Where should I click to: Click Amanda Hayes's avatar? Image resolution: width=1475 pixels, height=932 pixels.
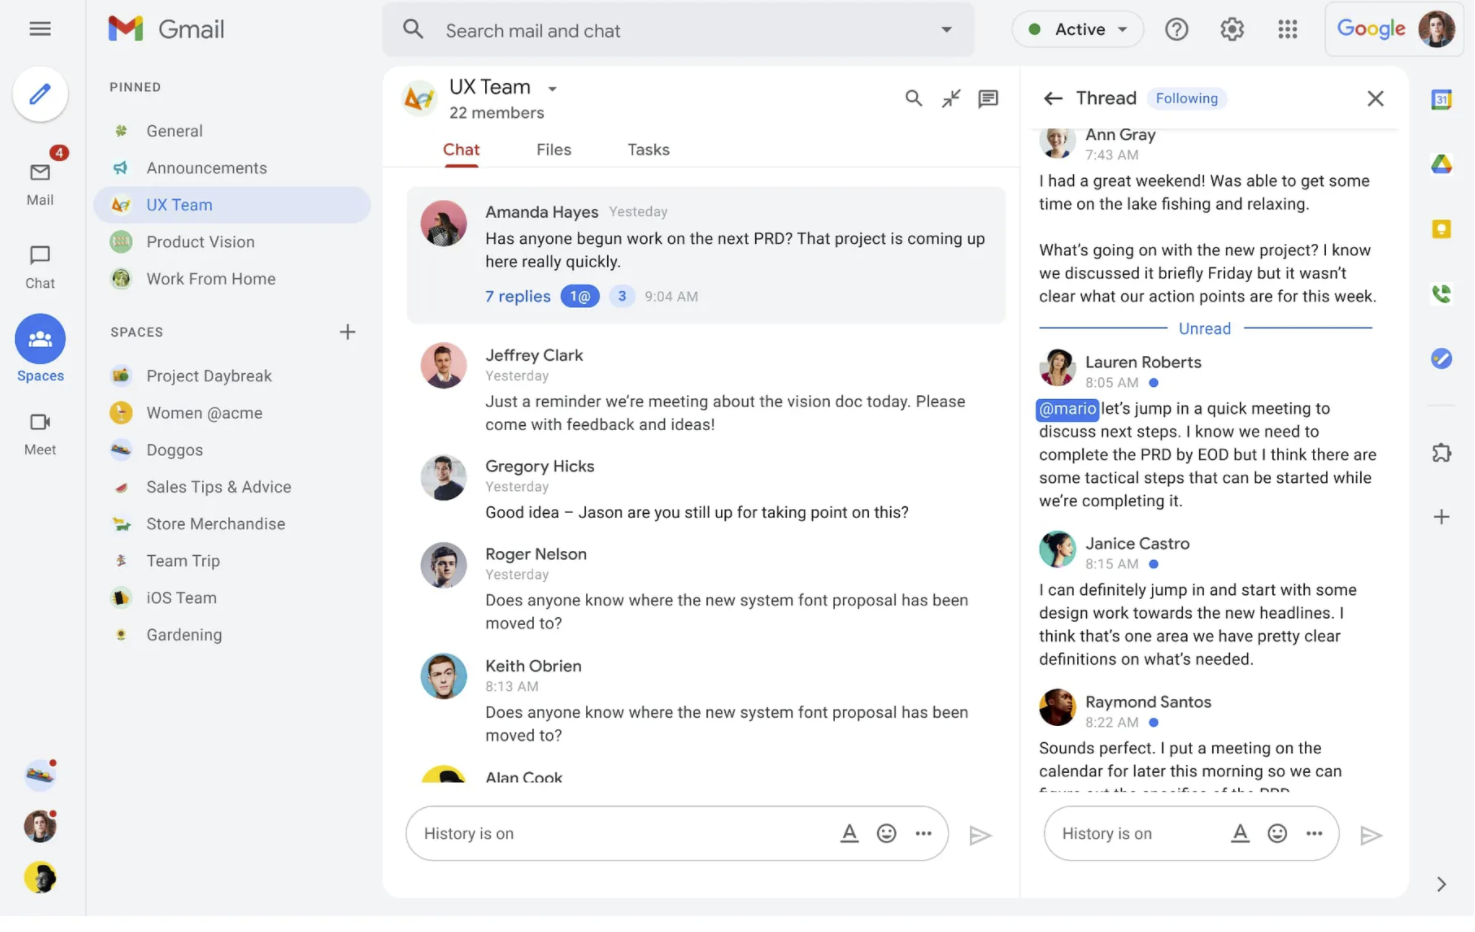[x=443, y=223]
